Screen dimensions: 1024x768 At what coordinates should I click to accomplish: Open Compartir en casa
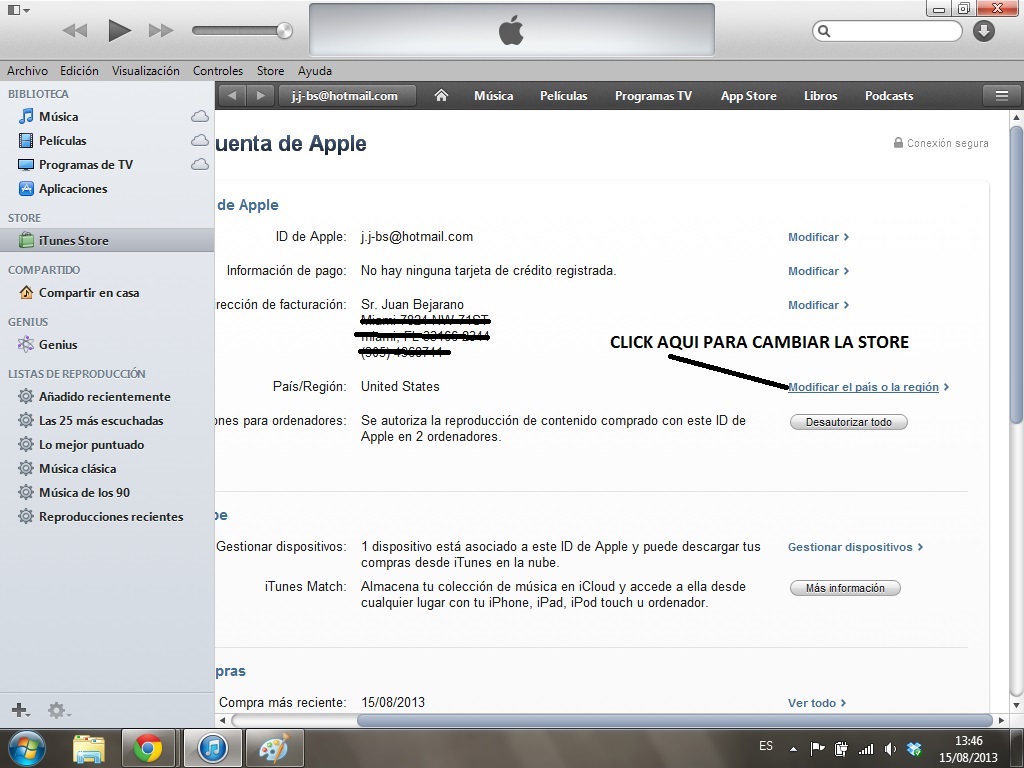pos(89,293)
